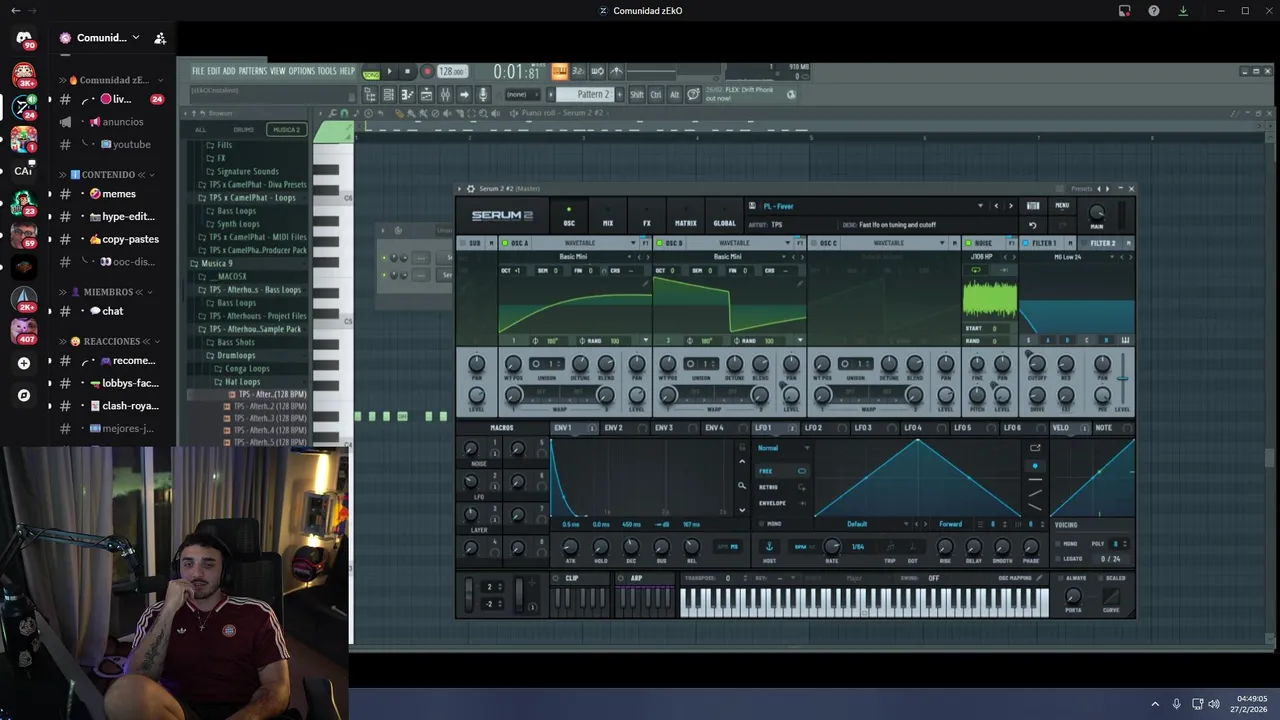
Task: Click the LFO export shape icon
Action: pos(1035,448)
